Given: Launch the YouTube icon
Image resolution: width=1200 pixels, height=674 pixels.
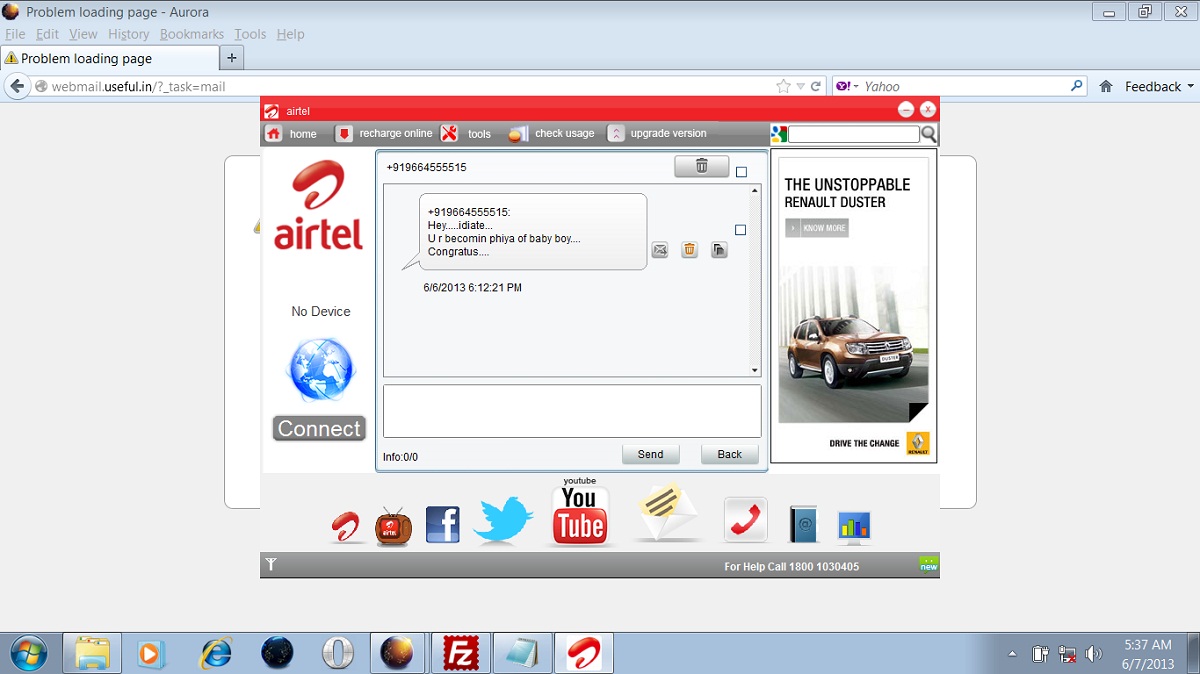Looking at the screenshot, I should (579, 514).
